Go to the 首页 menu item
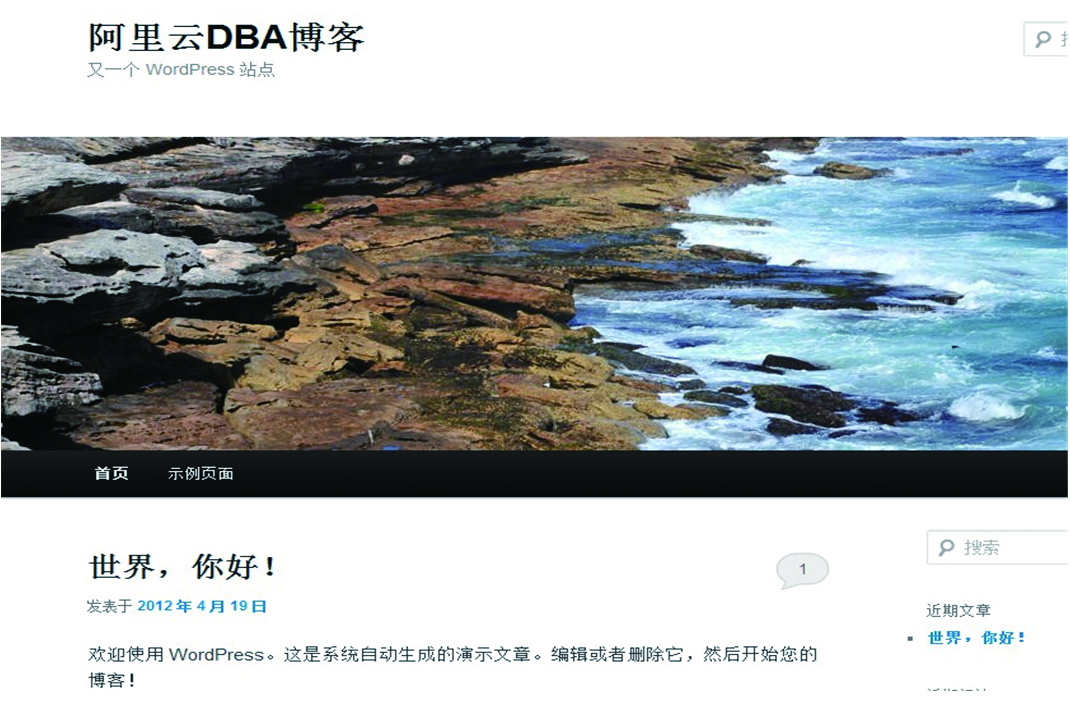The image size is (1070, 707). [111, 474]
